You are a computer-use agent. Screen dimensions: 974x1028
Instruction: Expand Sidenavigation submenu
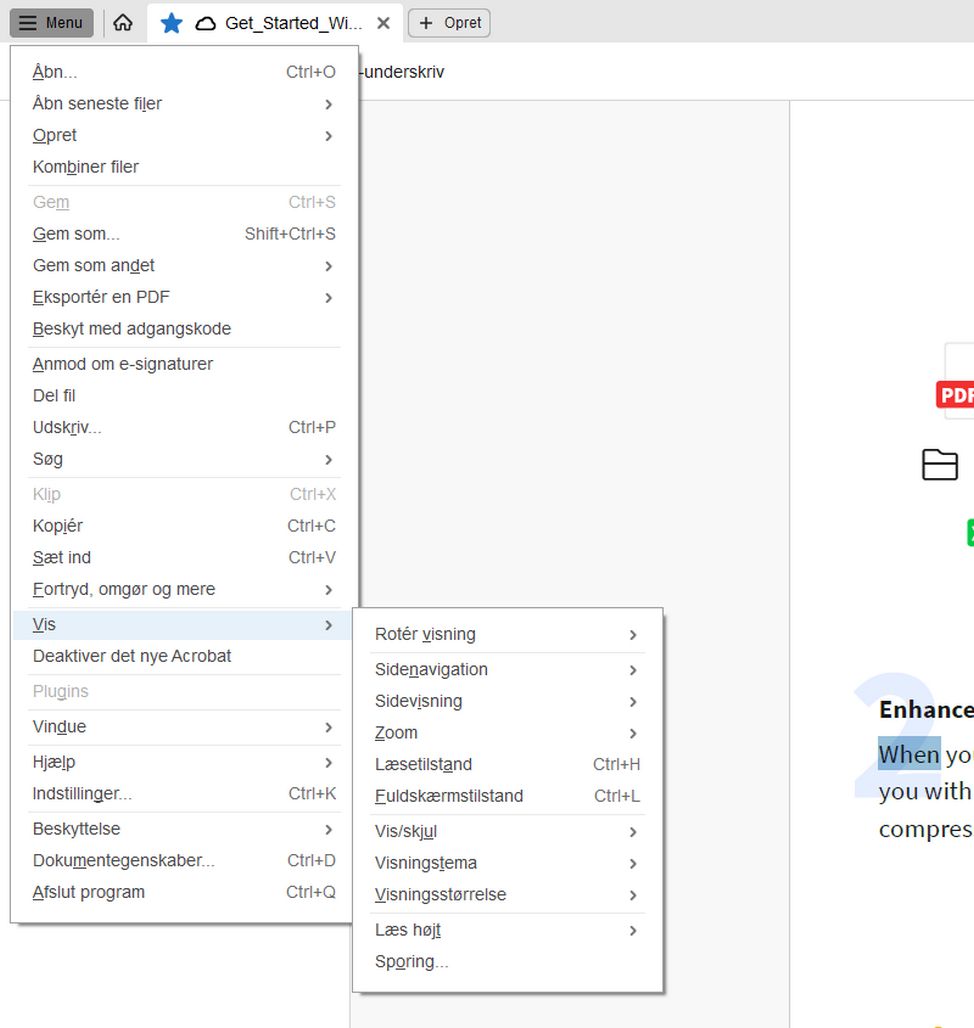tap(507, 669)
